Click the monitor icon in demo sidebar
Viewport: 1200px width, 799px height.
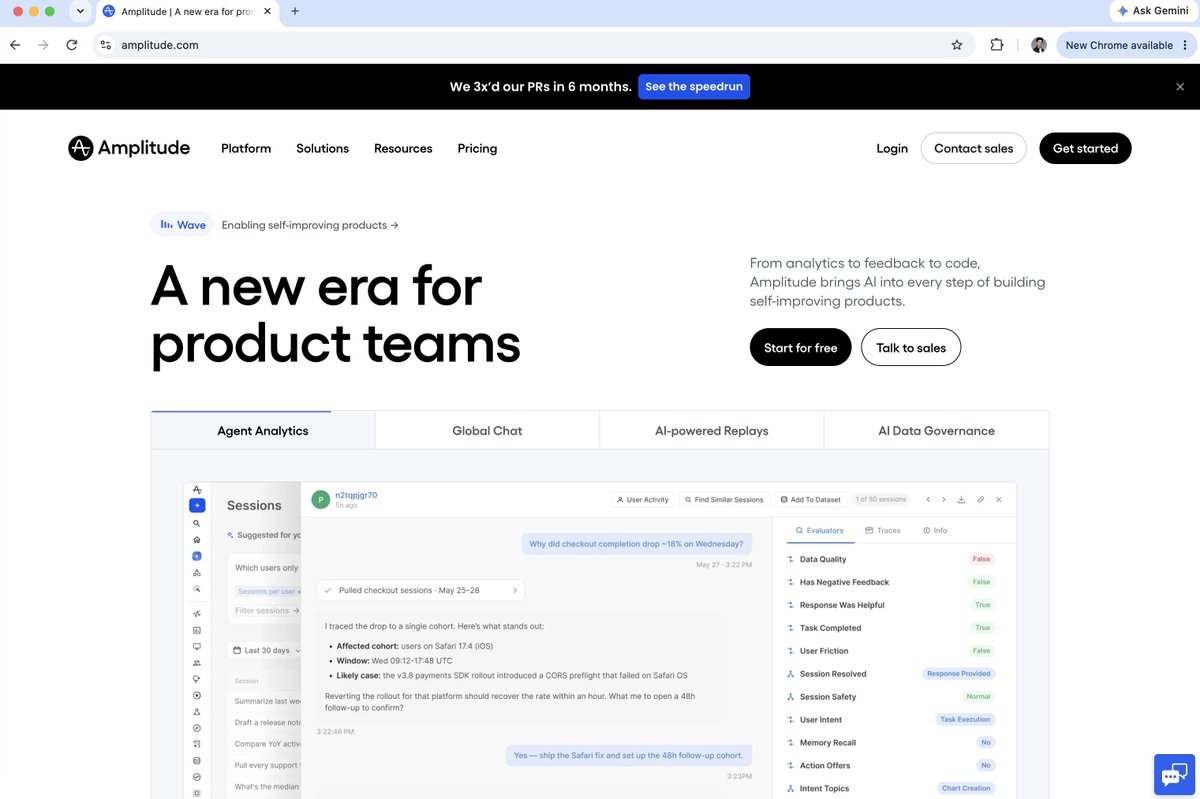(197, 646)
